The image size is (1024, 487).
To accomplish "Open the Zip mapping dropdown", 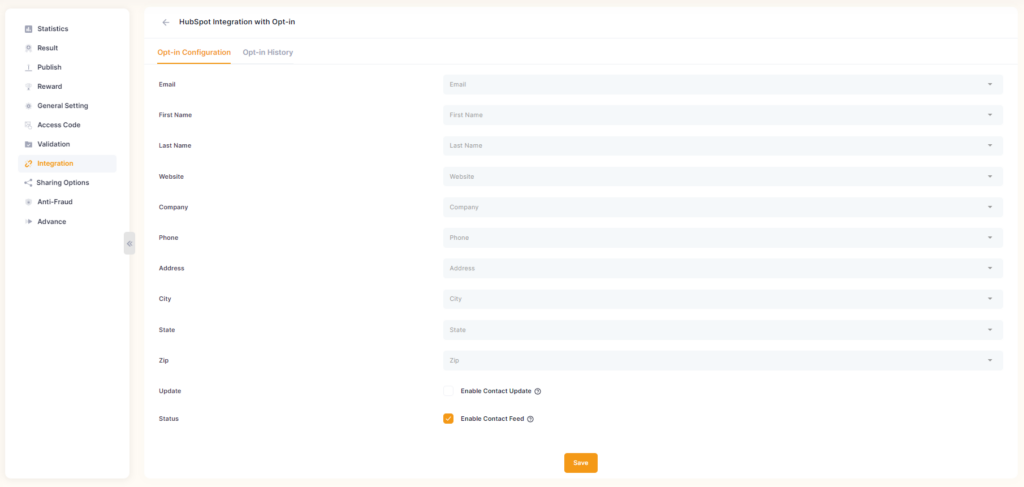I will click(722, 360).
